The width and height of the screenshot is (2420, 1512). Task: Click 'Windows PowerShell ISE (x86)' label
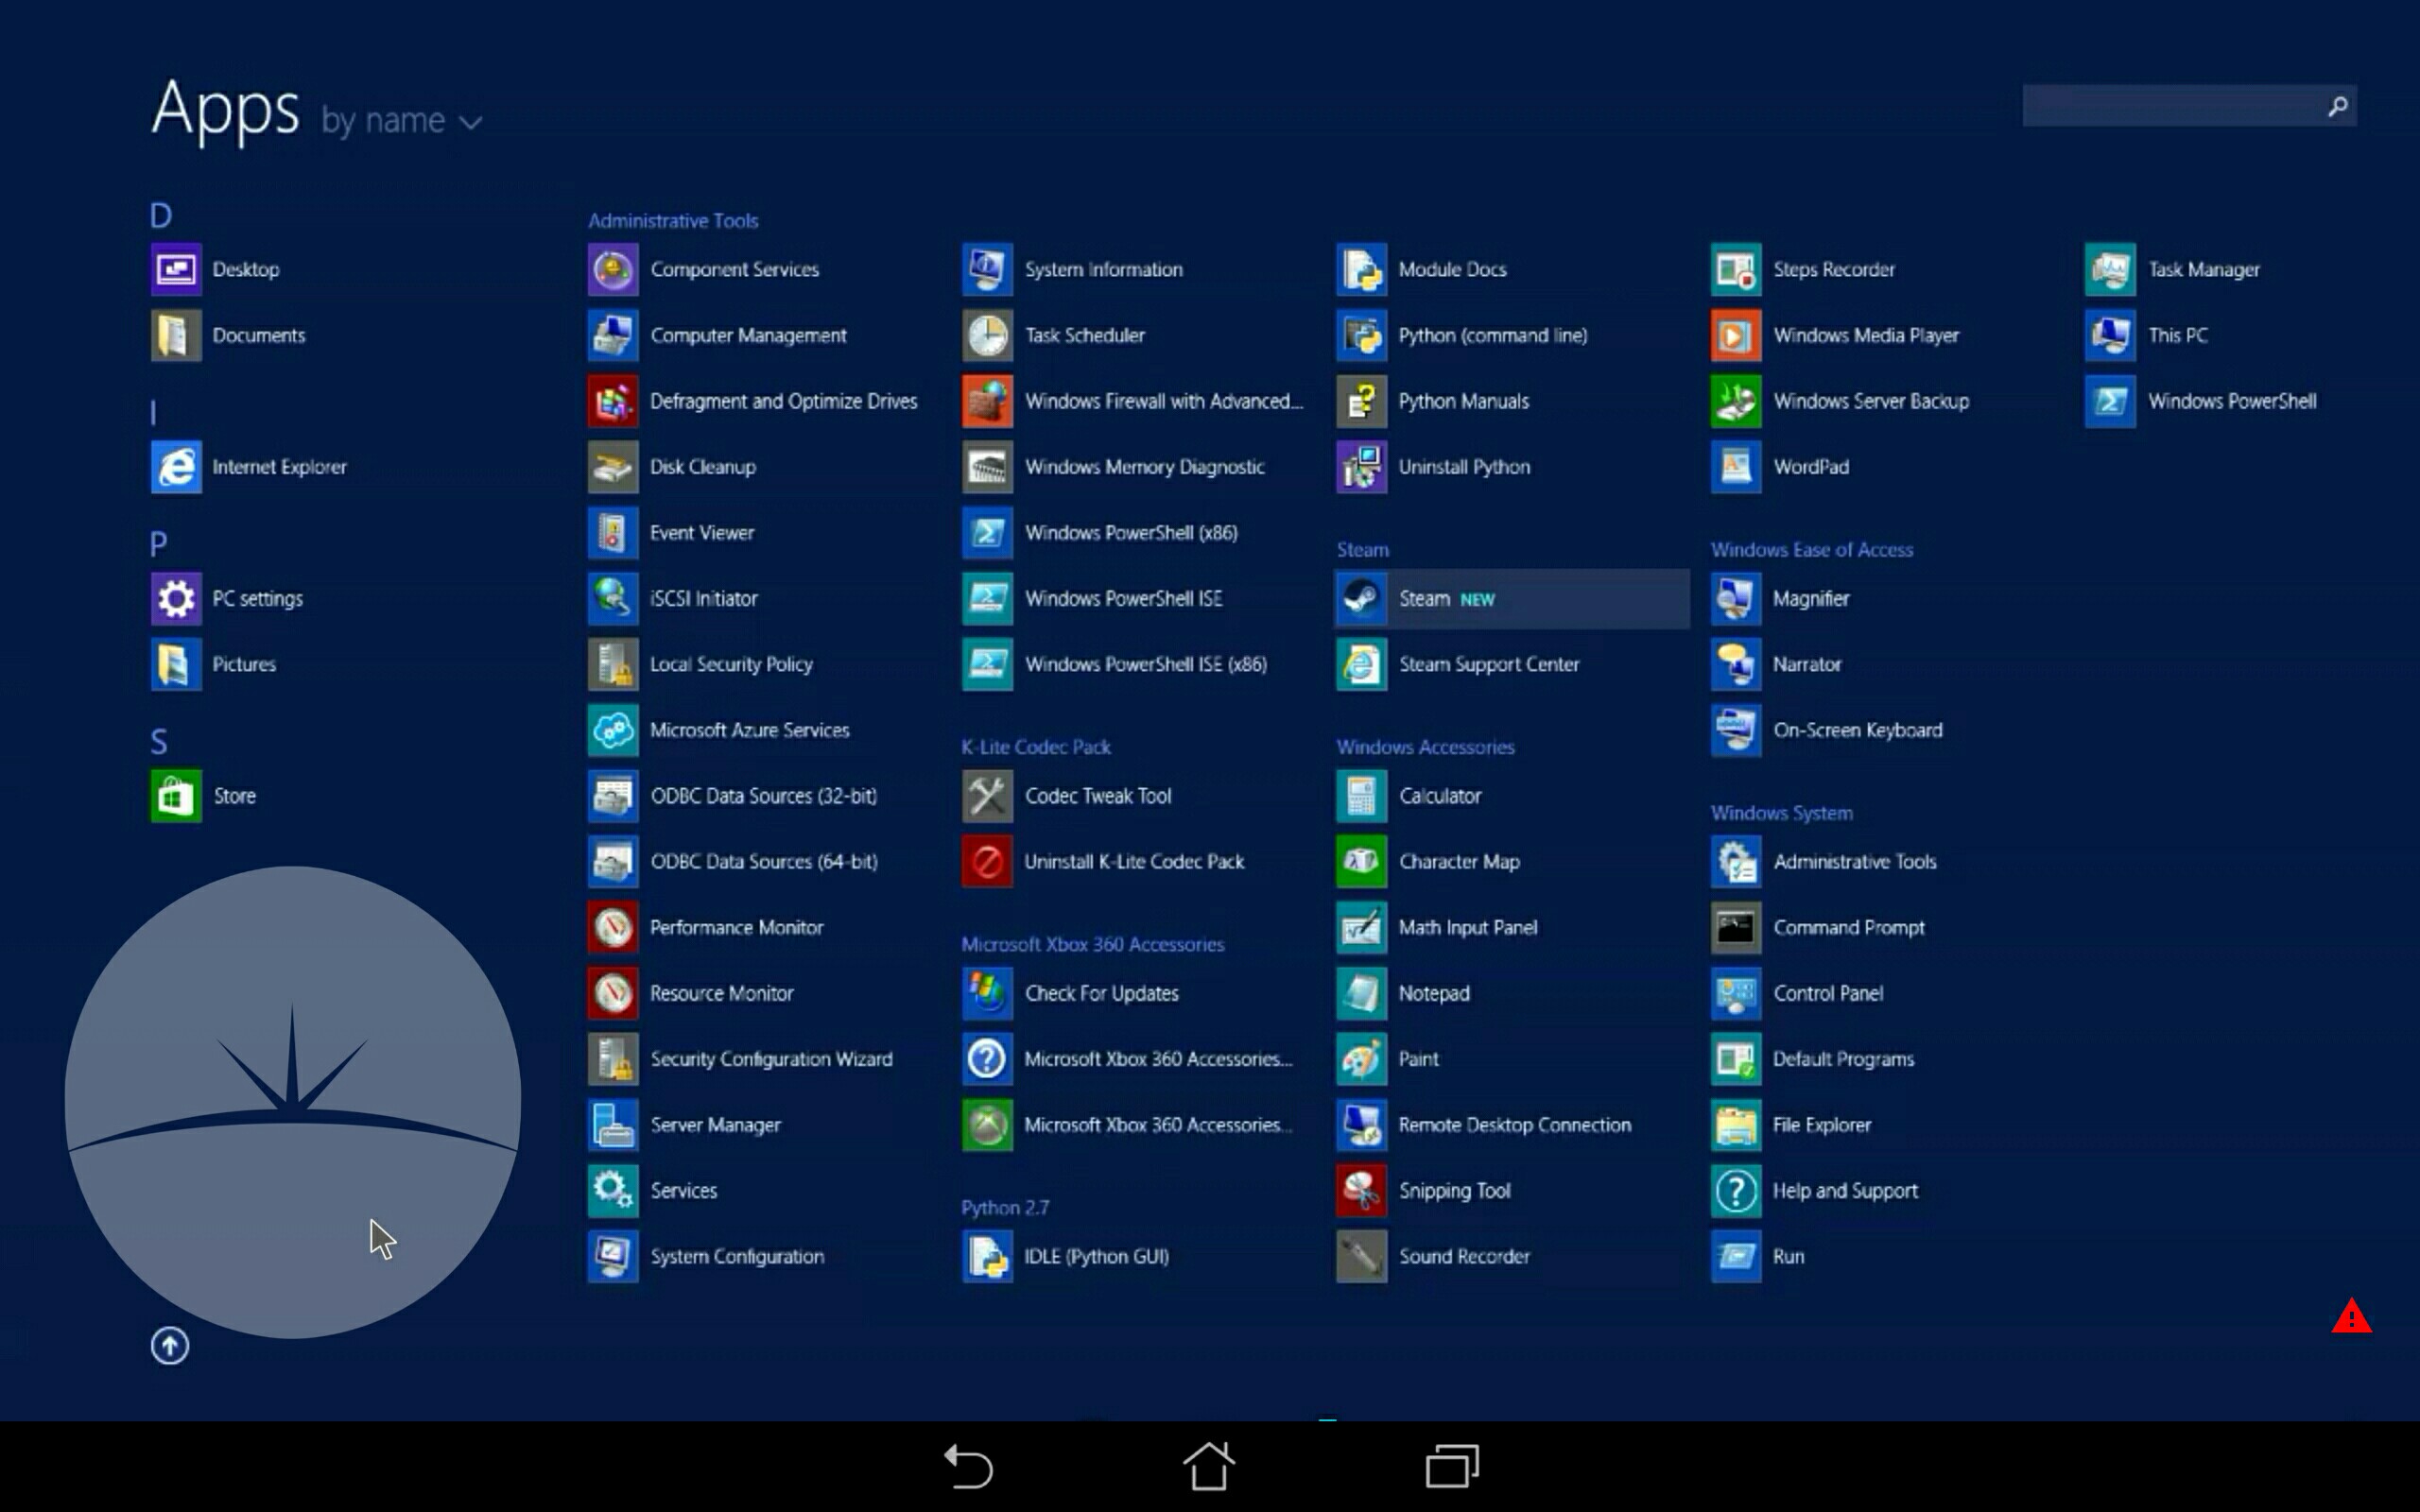coord(1145,665)
